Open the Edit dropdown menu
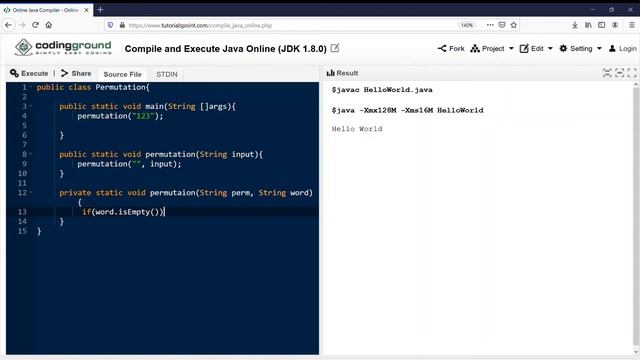640x360 pixels. [x=536, y=49]
